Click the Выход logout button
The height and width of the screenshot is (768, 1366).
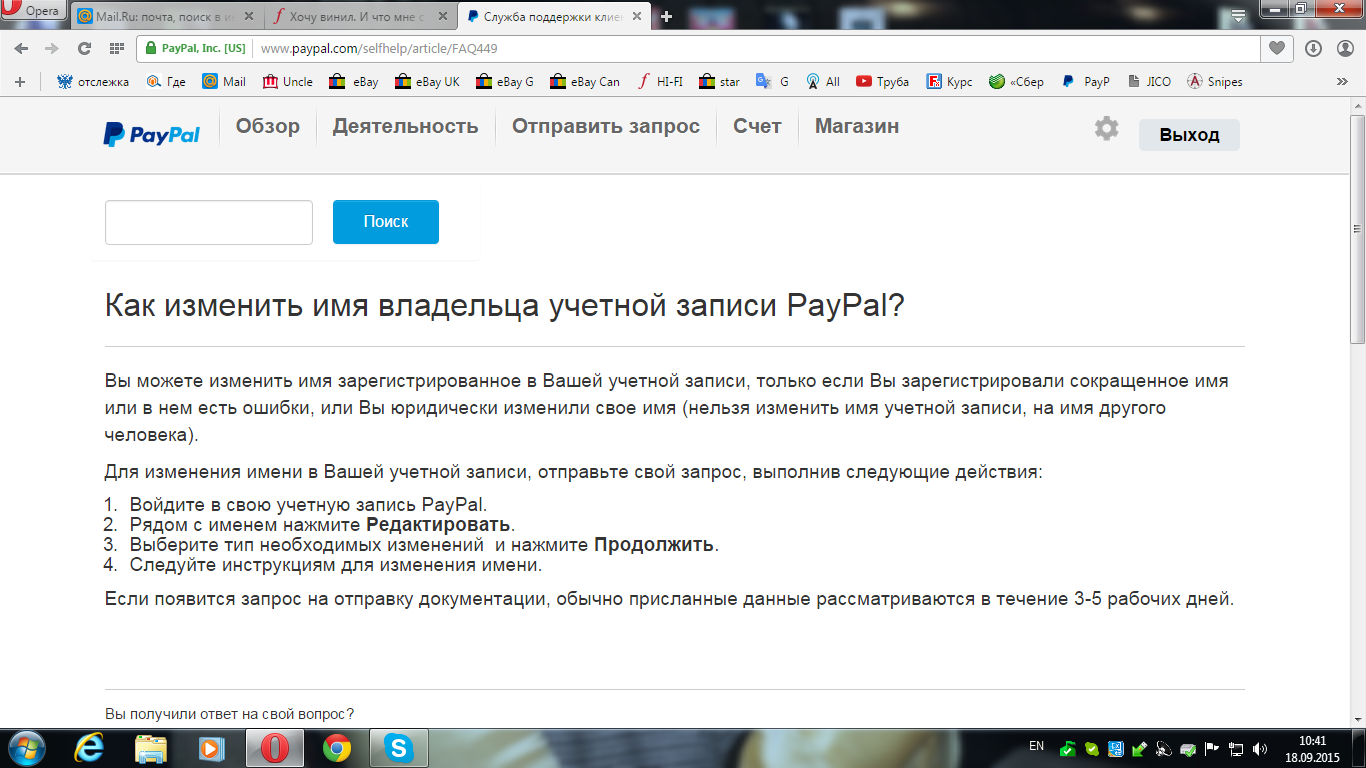[1189, 135]
